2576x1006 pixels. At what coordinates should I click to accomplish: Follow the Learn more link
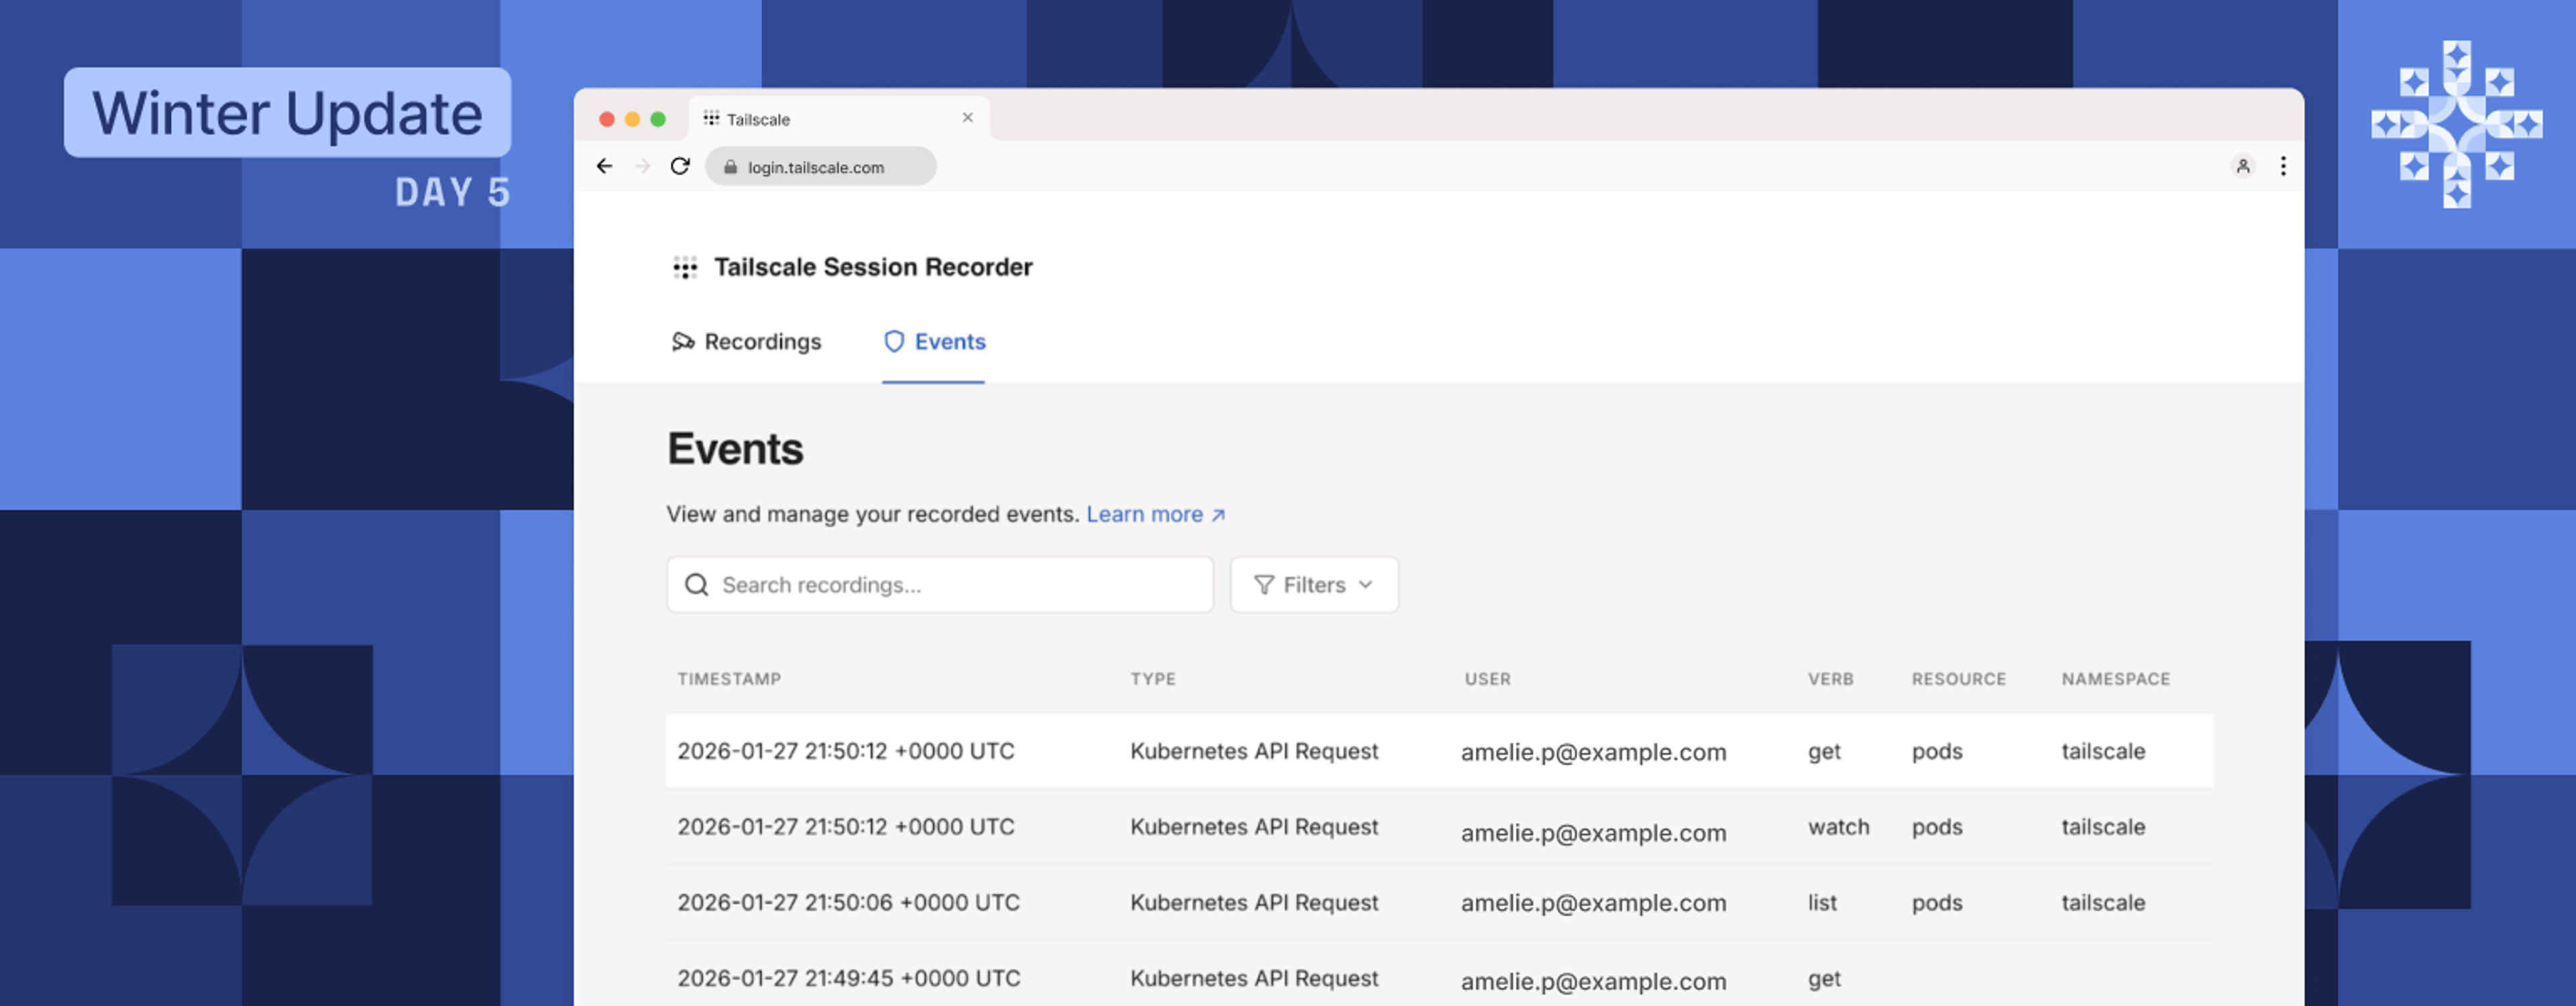tap(1156, 514)
